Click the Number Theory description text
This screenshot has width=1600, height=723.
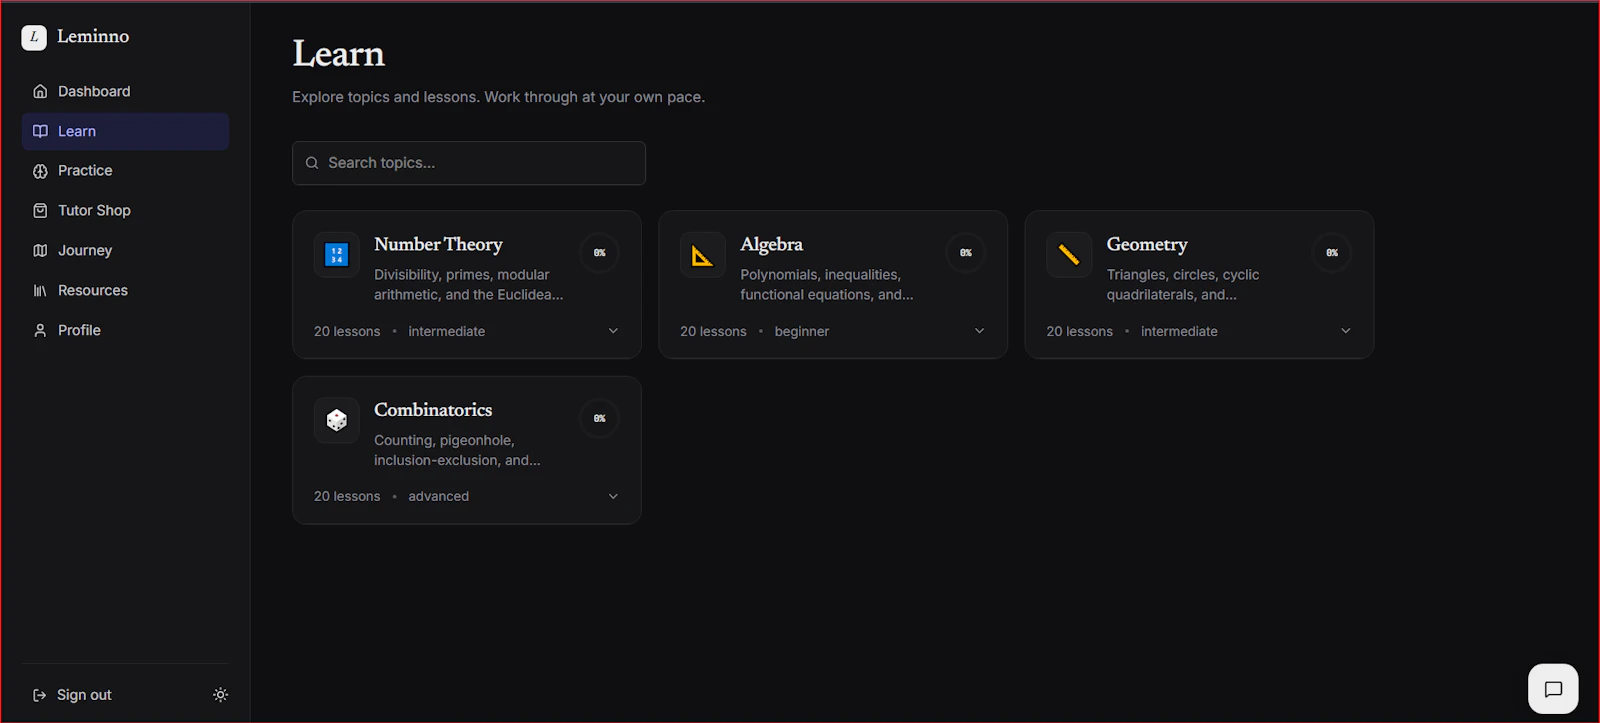click(x=468, y=285)
